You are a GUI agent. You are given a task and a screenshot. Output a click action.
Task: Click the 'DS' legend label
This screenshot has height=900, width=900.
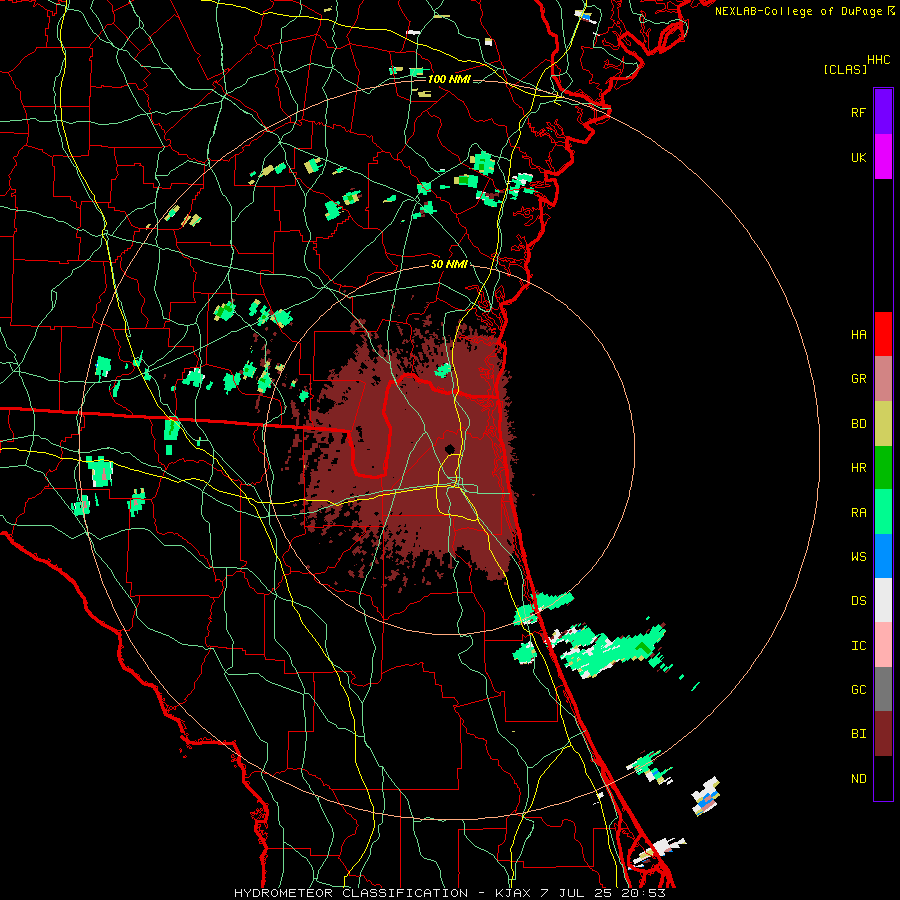pyautogui.click(x=858, y=601)
